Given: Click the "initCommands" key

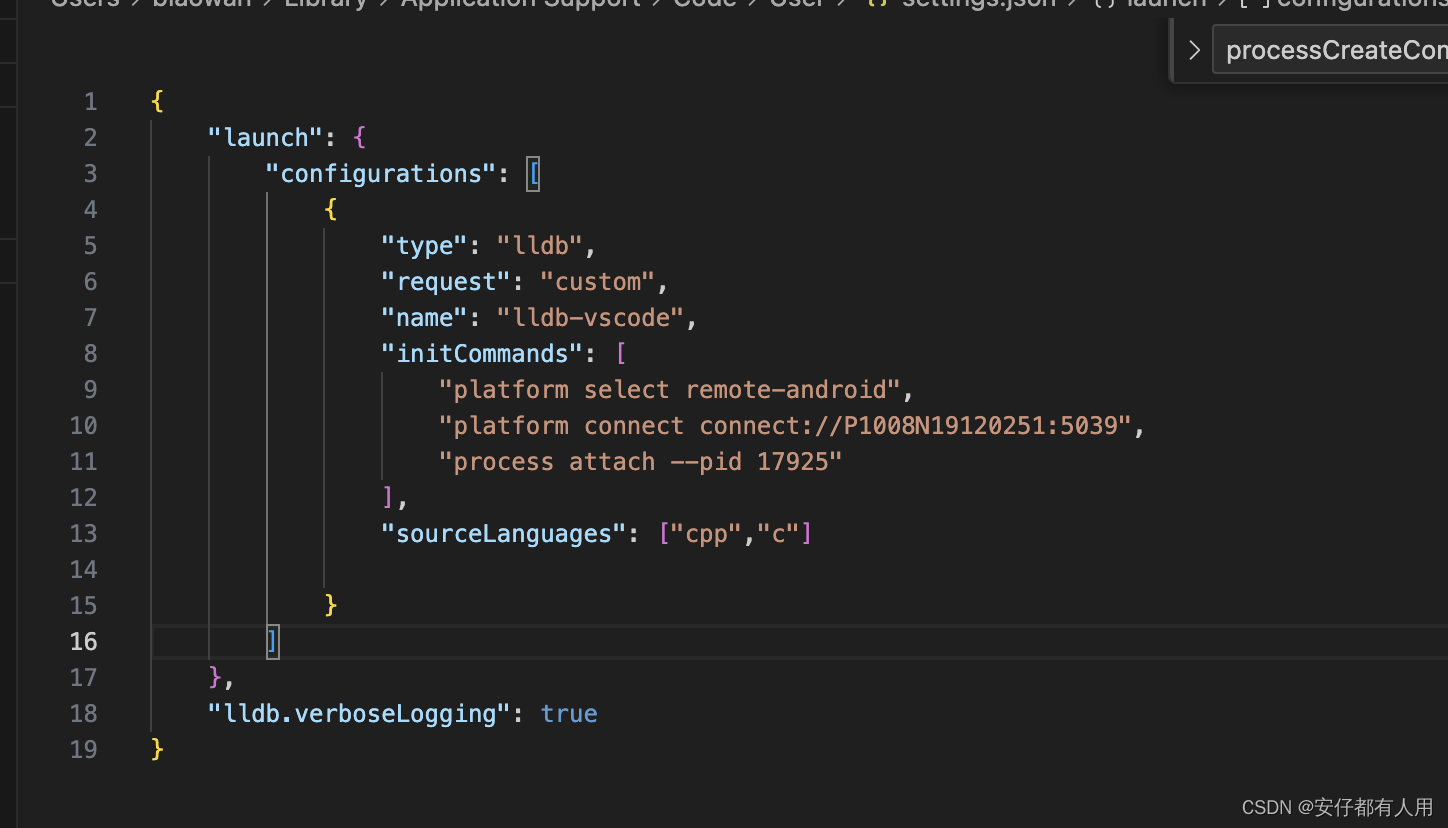Looking at the screenshot, I should point(482,354).
